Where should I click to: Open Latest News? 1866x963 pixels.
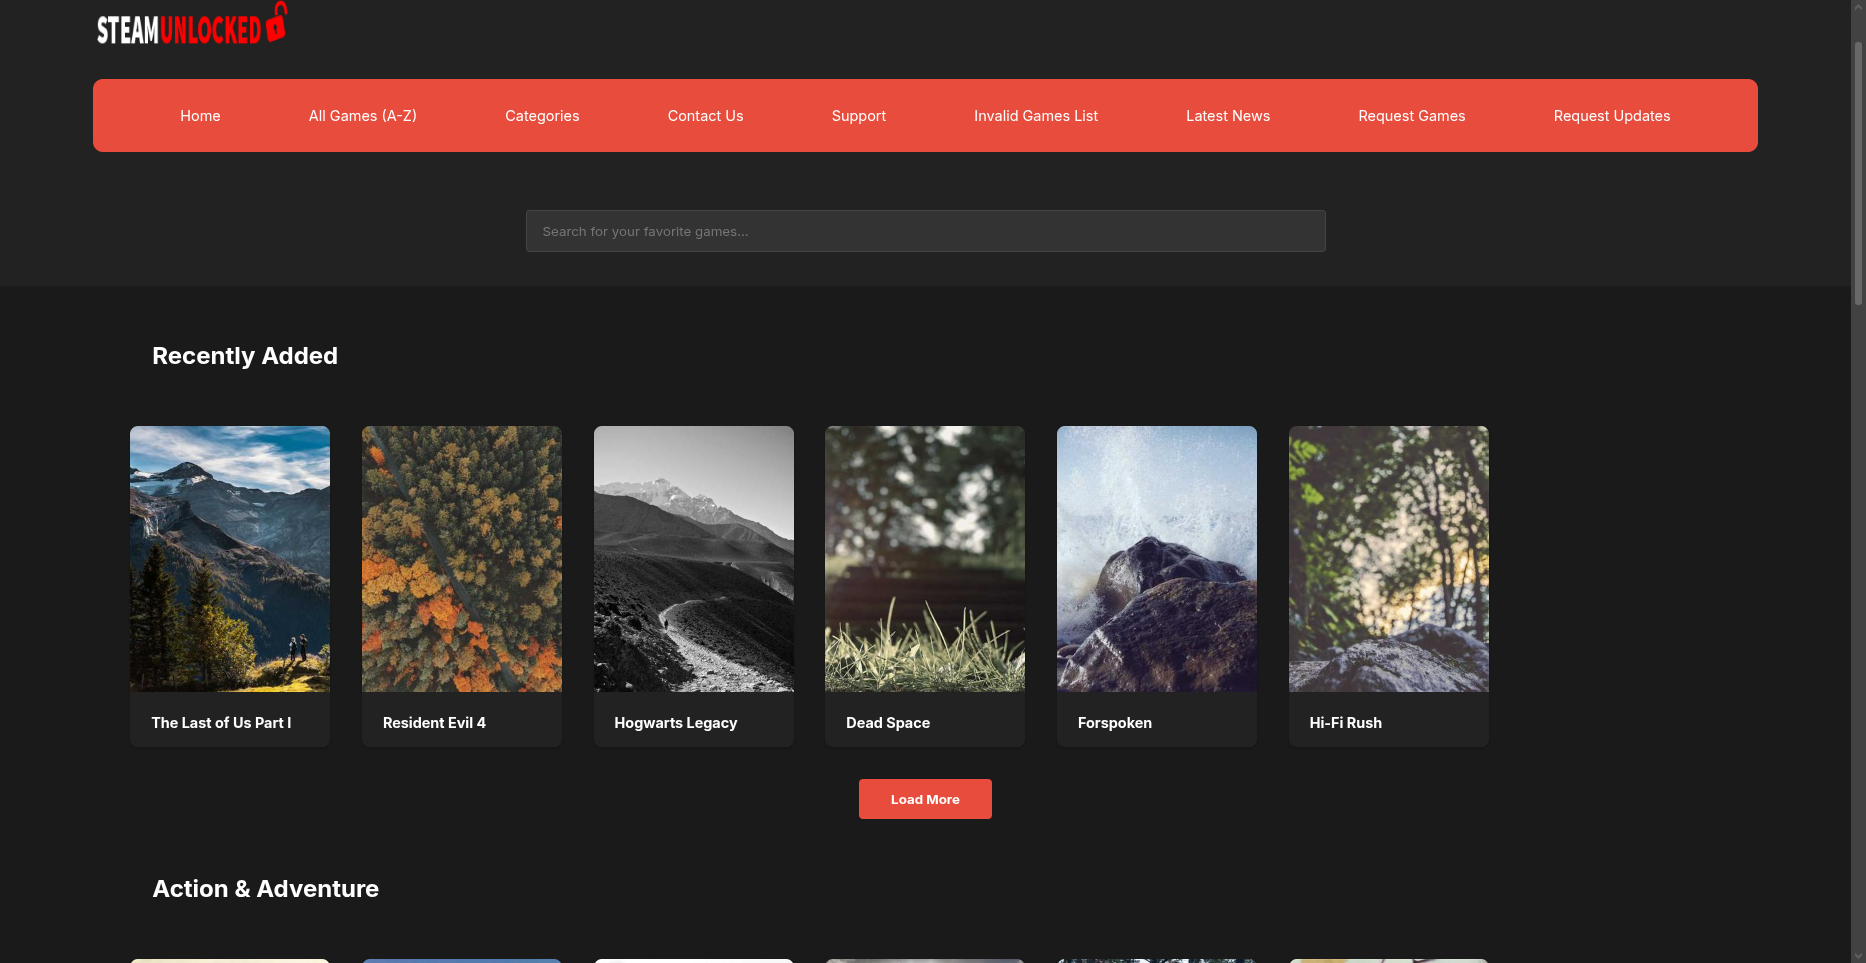click(x=1228, y=116)
